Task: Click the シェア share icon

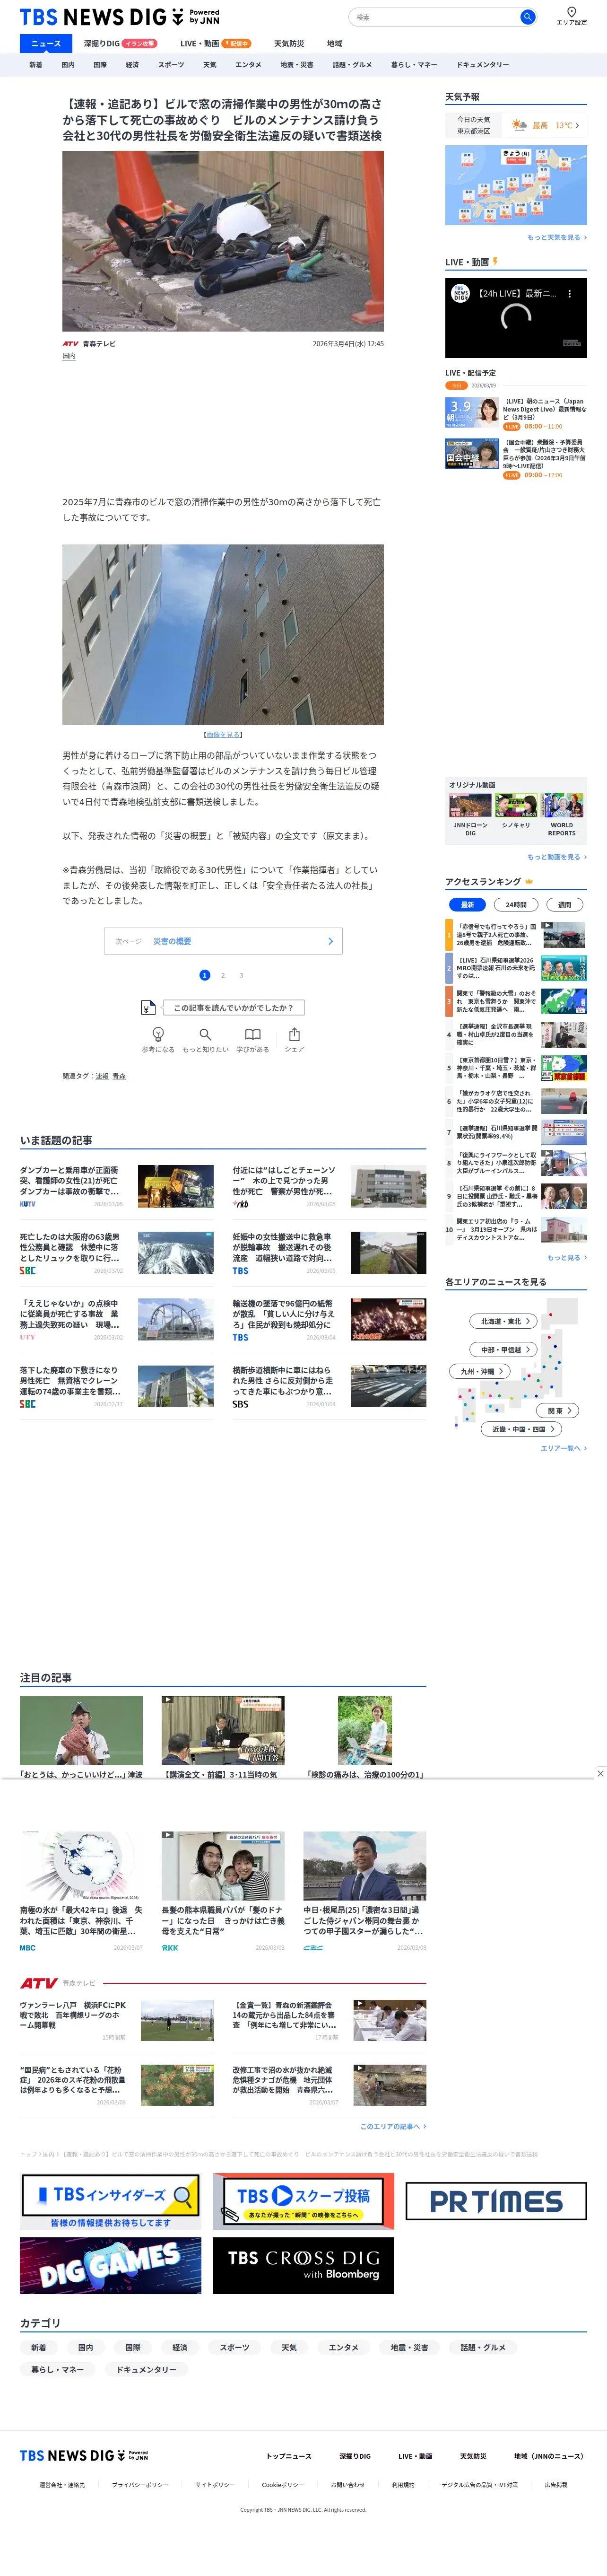Action: (294, 1035)
